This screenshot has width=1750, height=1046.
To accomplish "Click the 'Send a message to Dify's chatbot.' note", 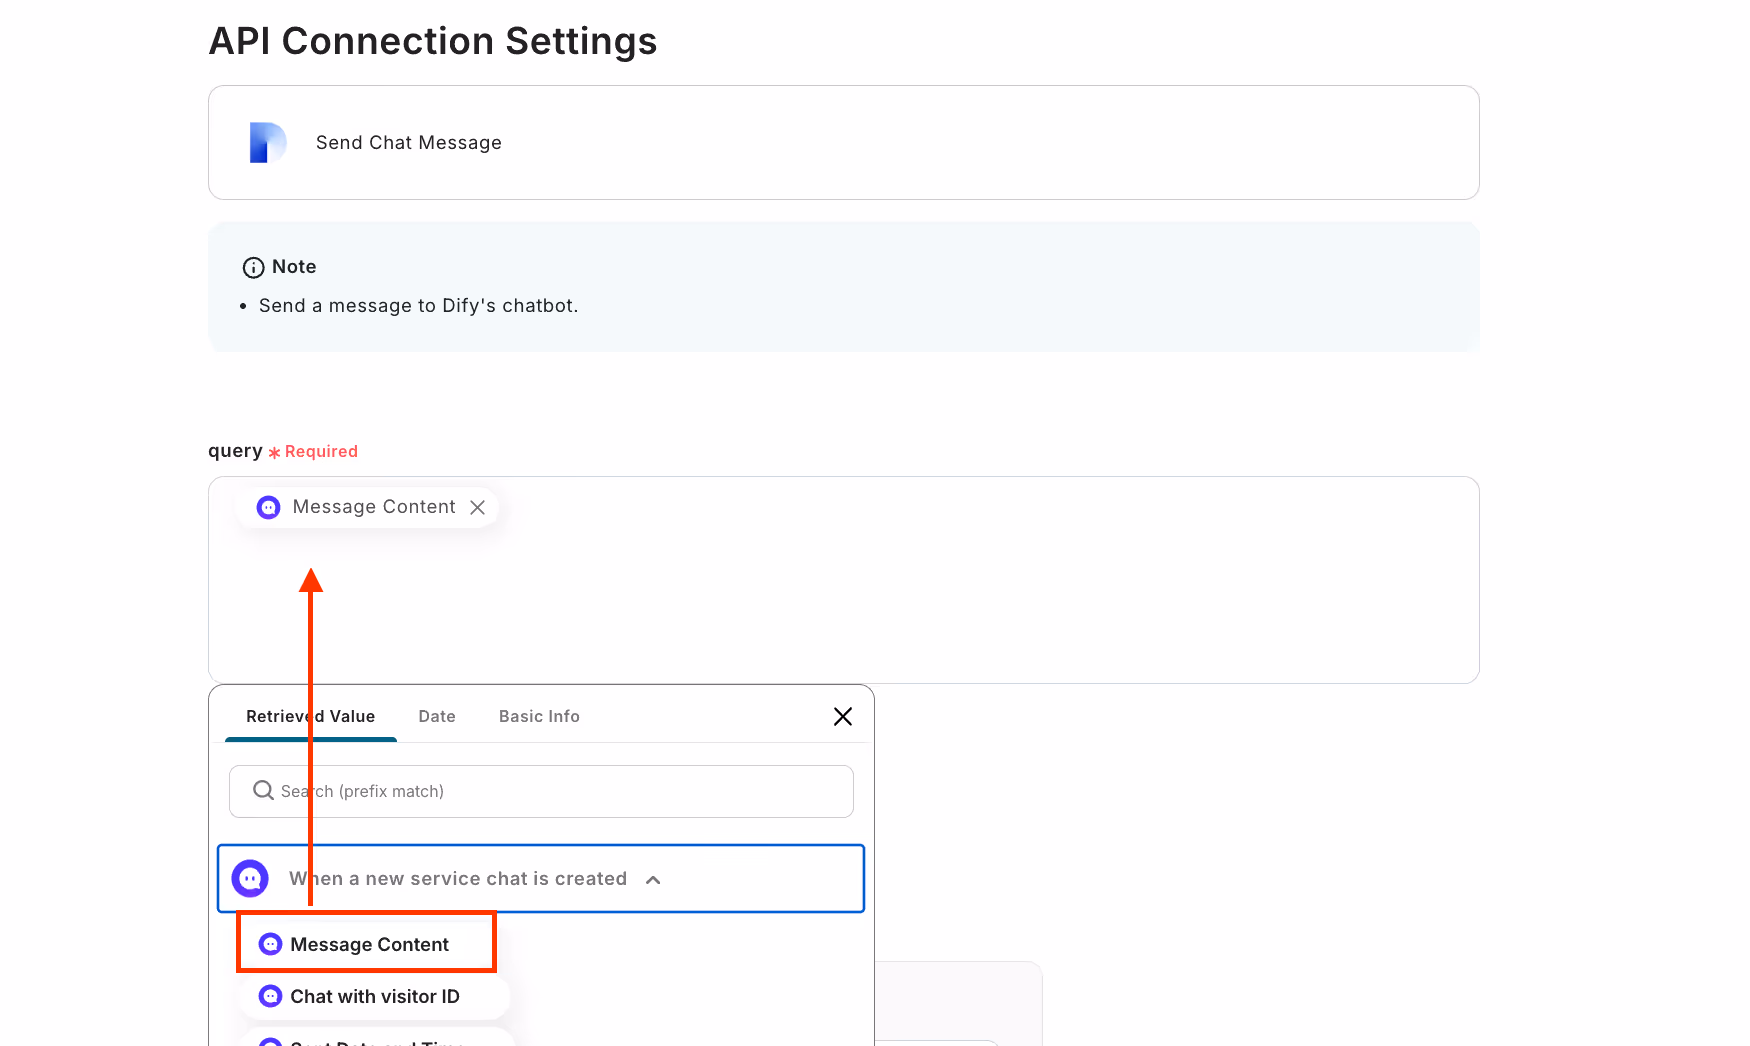I will (418, 306).
